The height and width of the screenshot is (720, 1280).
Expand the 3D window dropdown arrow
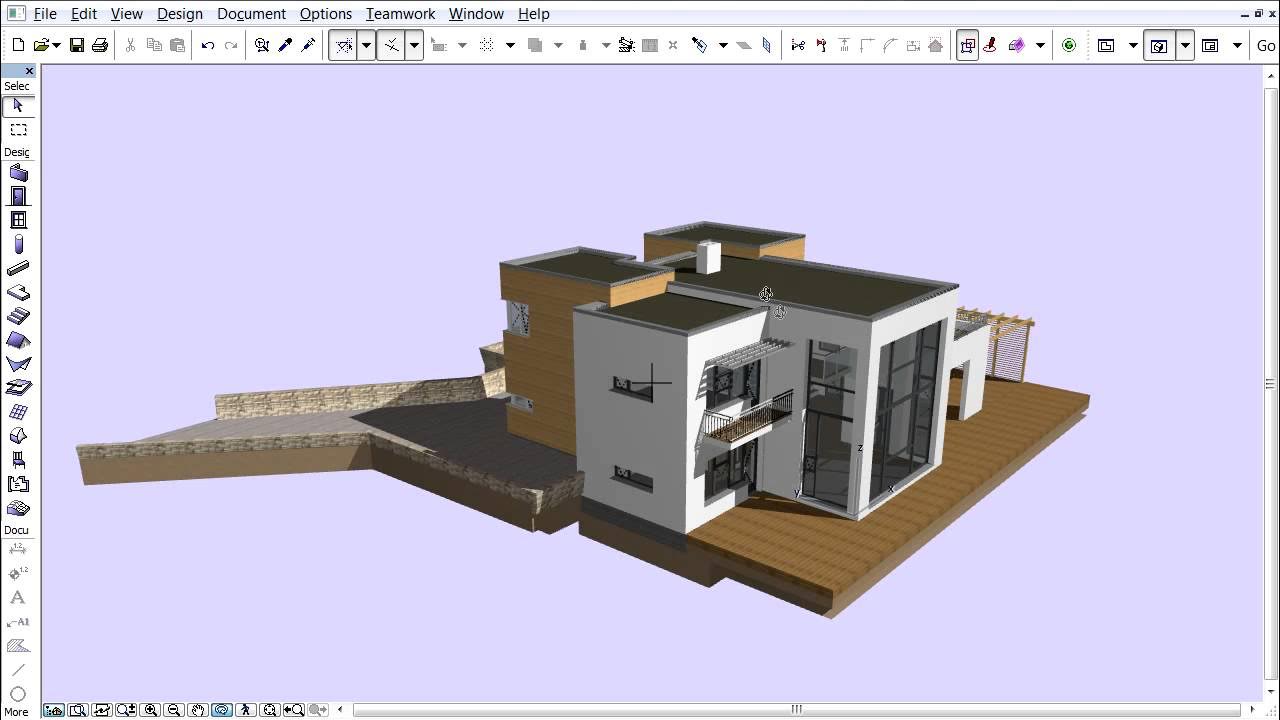click(x=1185, y=45)
